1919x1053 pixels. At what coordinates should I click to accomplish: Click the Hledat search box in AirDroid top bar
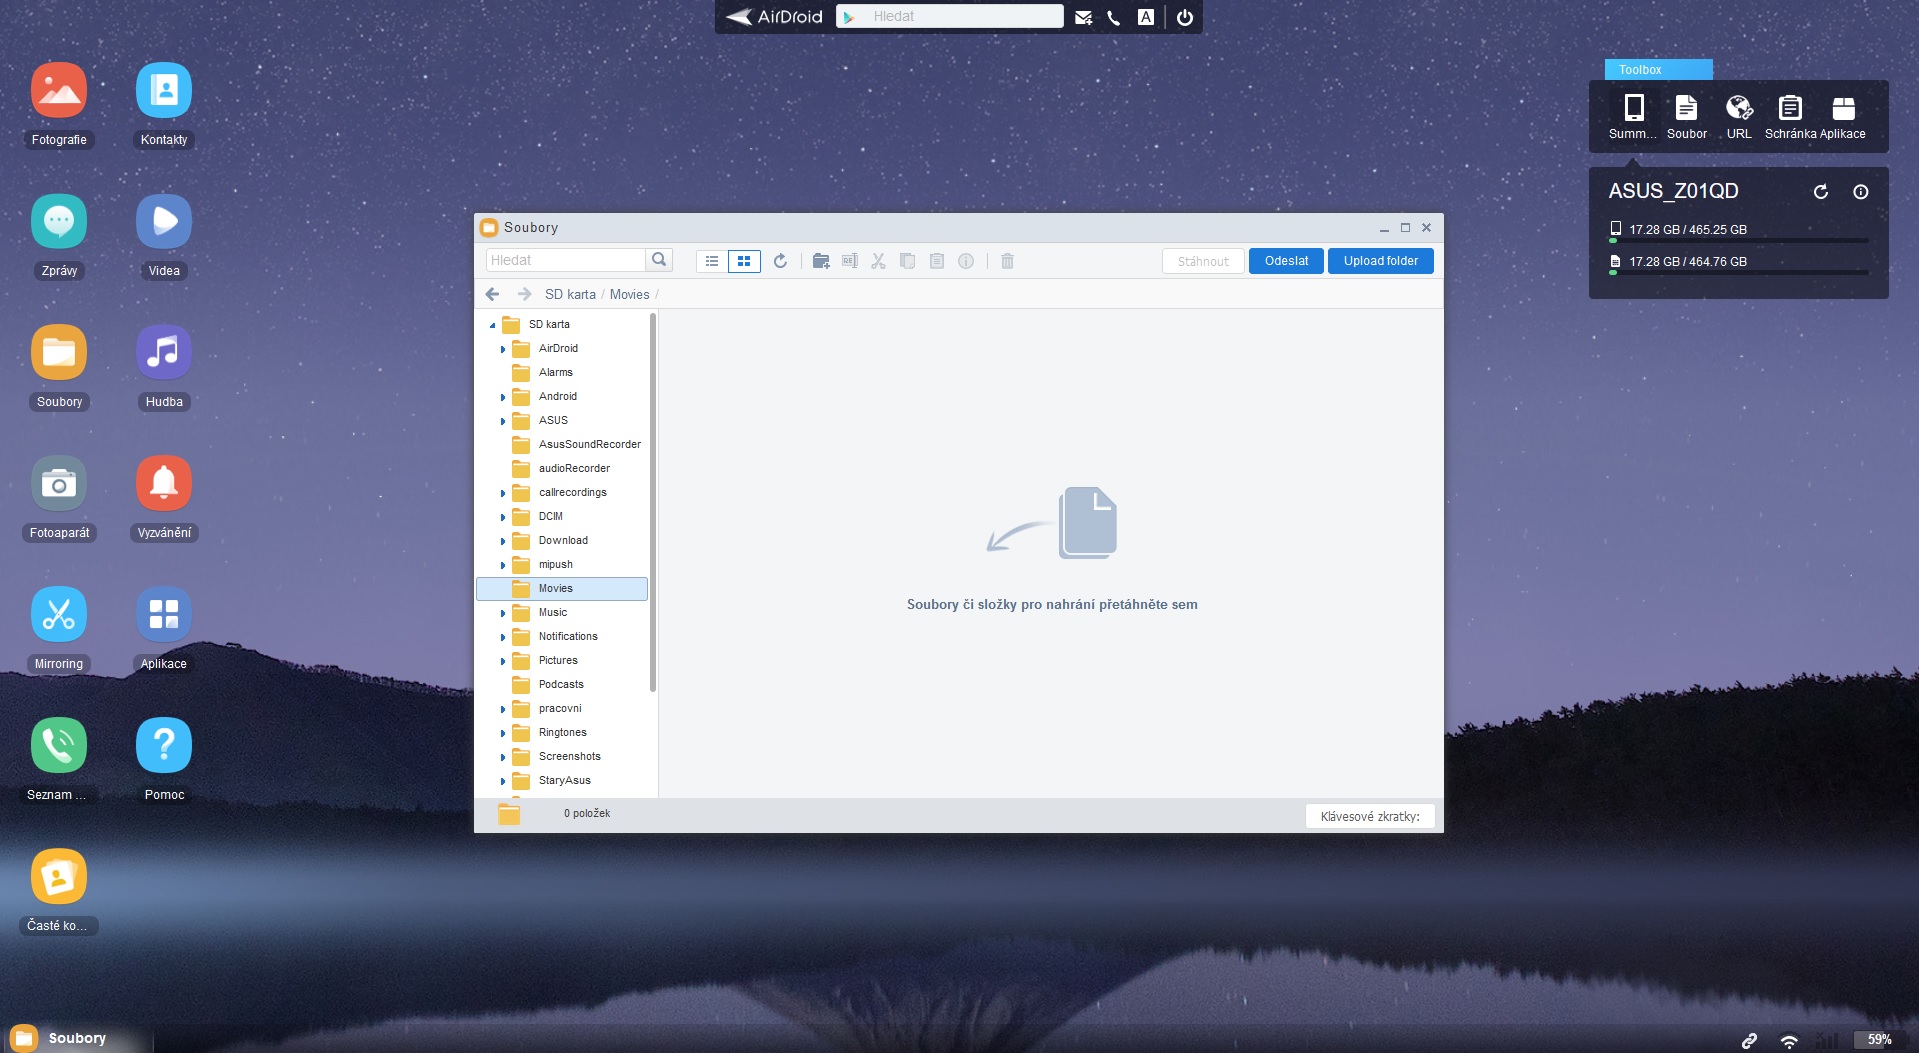(950, 16)
